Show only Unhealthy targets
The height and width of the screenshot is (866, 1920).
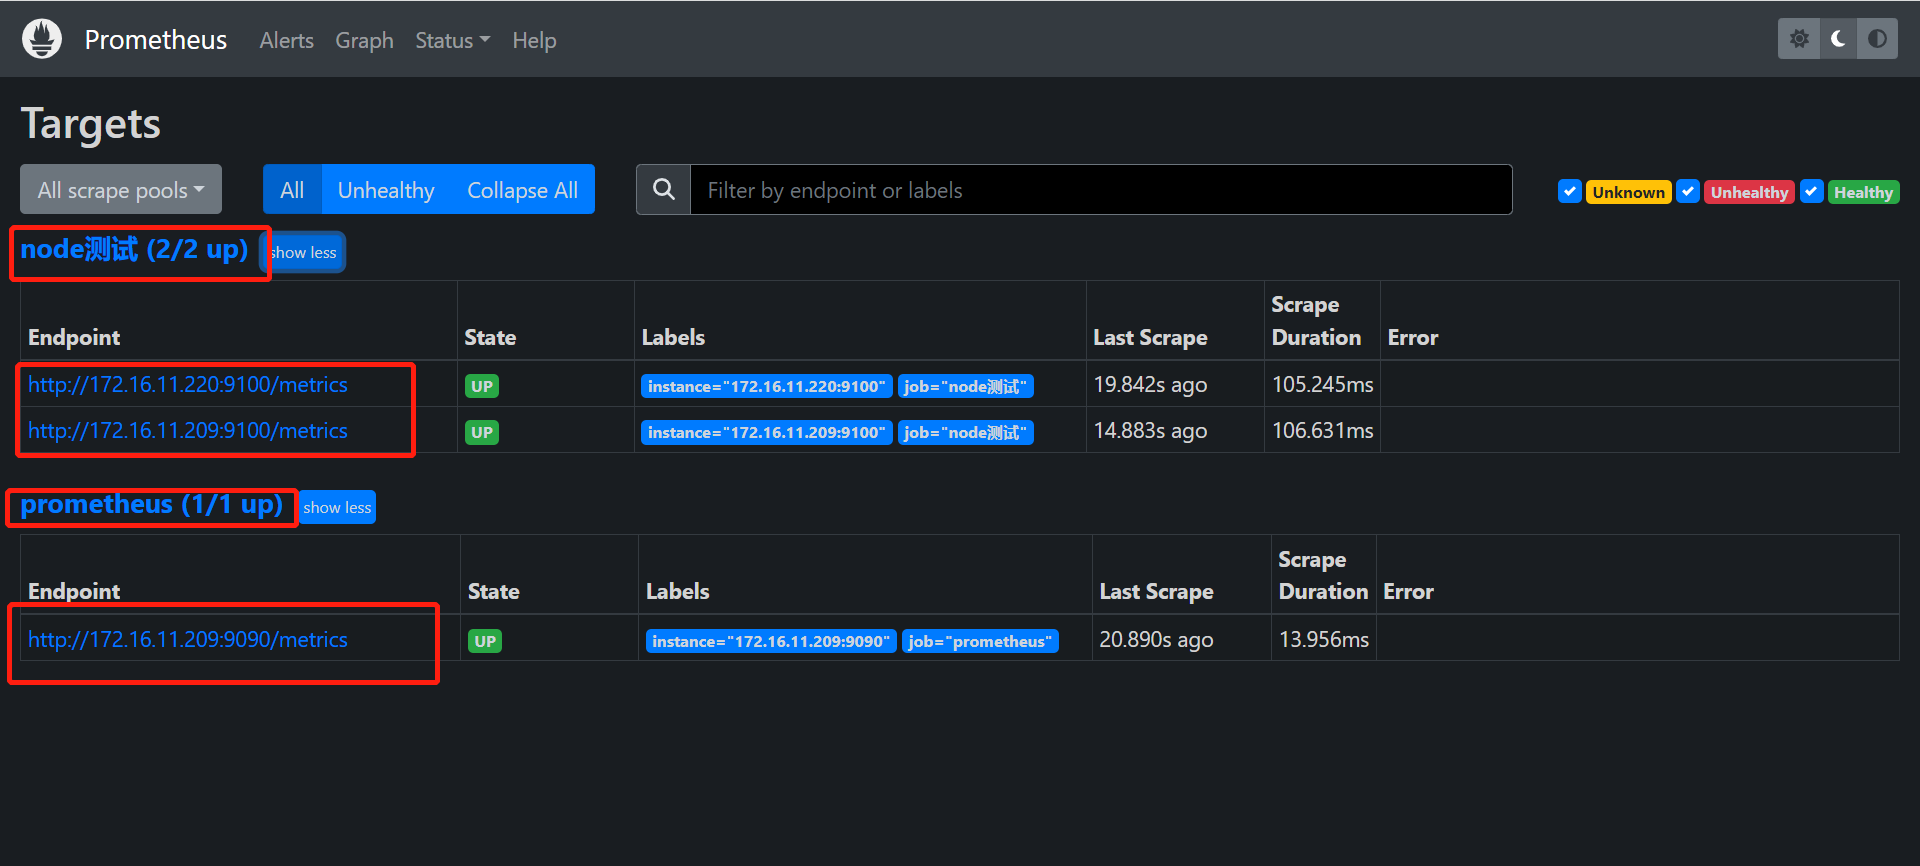click(386, 190)
